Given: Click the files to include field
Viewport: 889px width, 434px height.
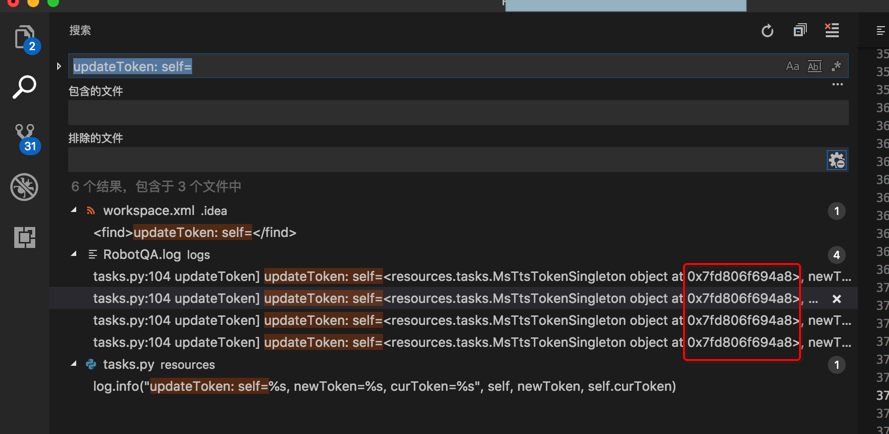Looking at the screenshot, I should click(x=458, y=113).
